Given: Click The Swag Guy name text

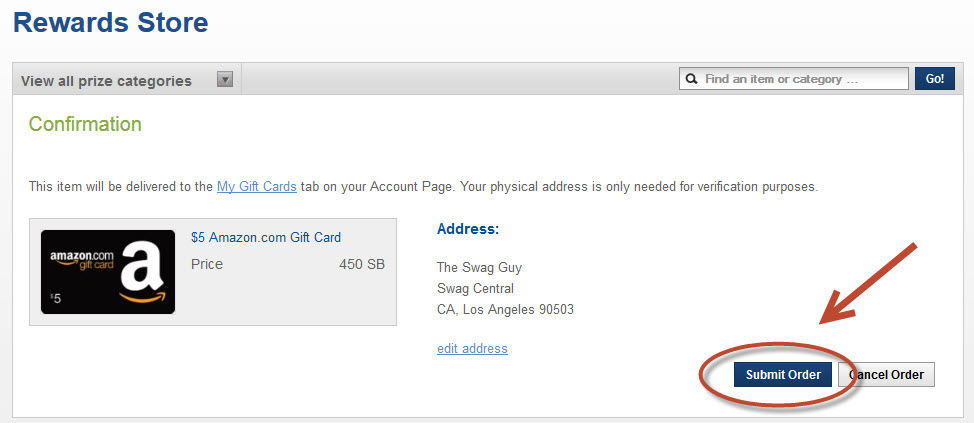Looking at the screenshot, I should coord(480,268).
